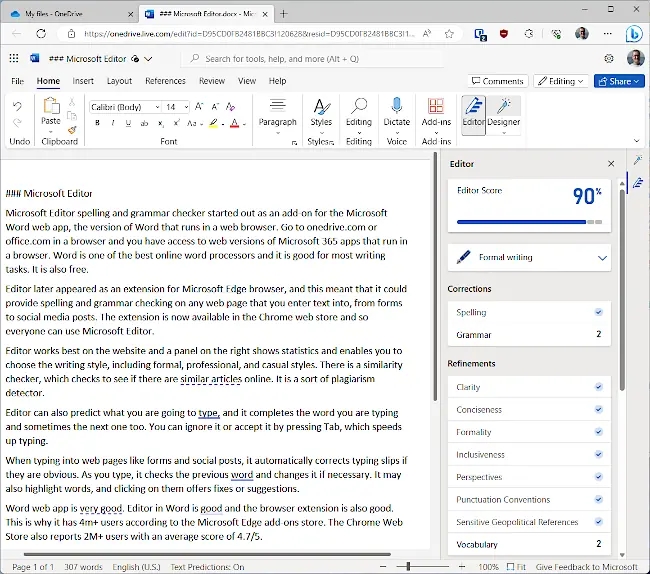Switch to the View tab
650x574 pixels.
click(x=247, y=81)
